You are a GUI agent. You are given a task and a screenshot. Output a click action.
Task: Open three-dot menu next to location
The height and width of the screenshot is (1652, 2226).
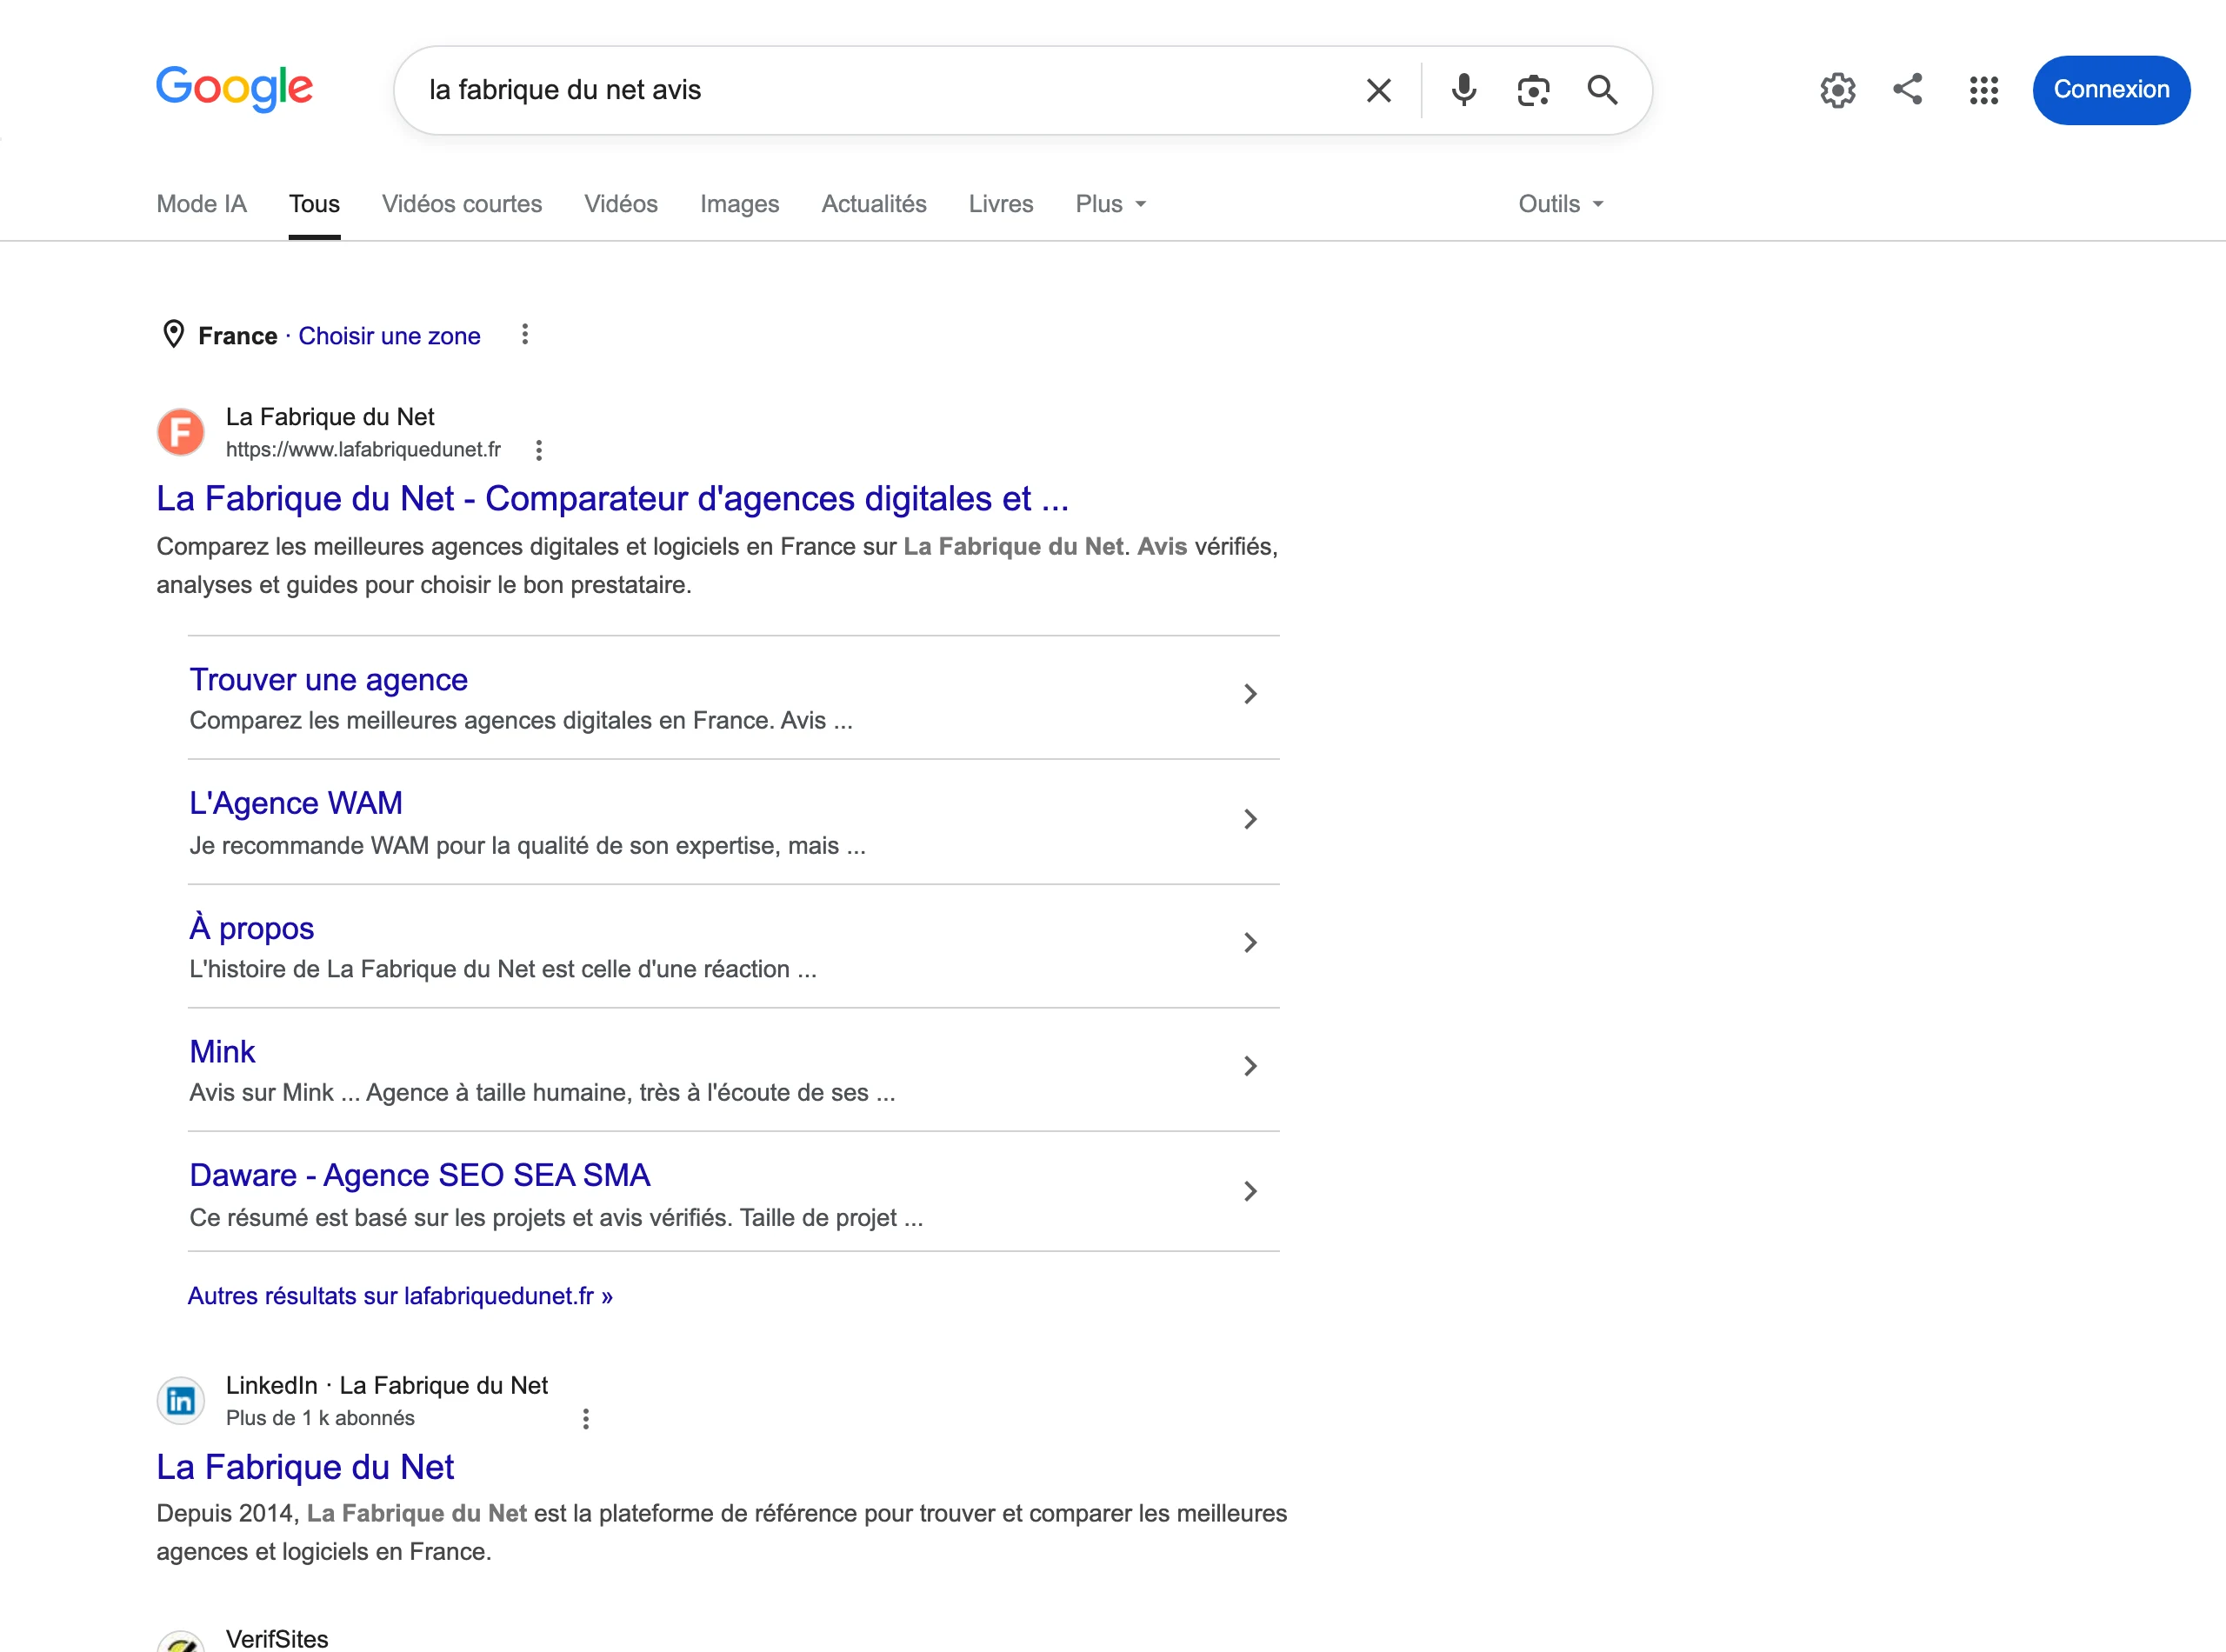coord(525,334)
